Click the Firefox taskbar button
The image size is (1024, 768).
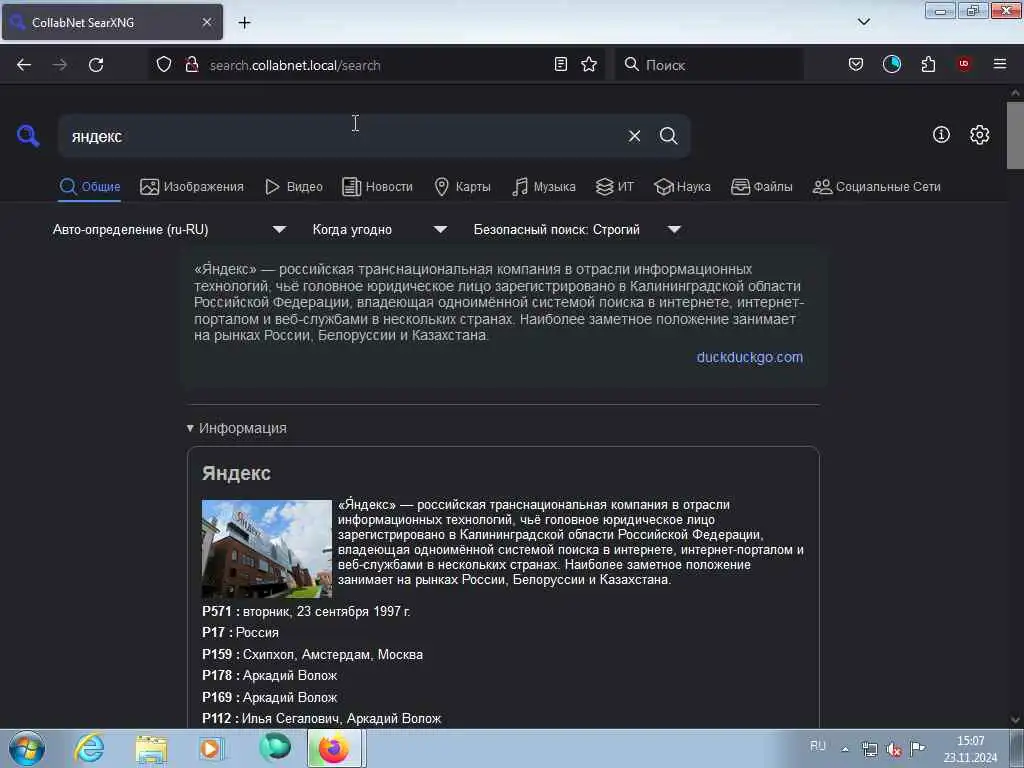click(334, 748)
